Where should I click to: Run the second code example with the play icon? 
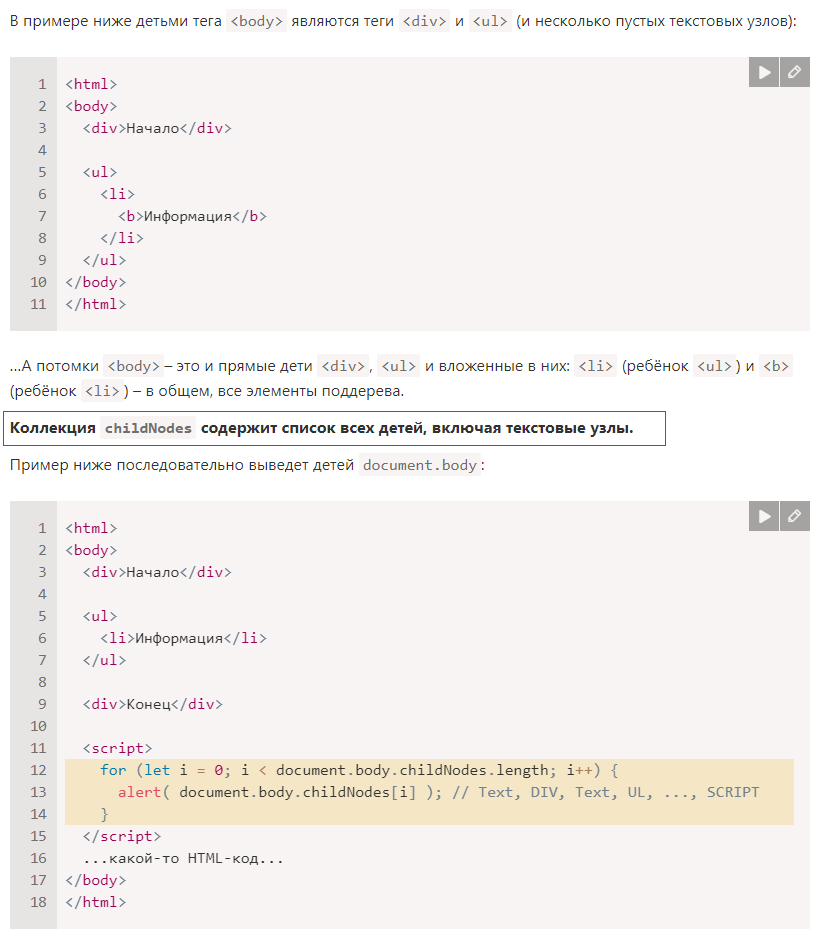(764, 516)
